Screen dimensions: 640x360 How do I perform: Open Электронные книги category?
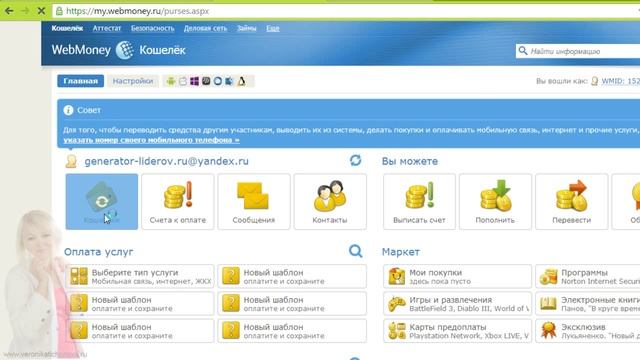588,304
